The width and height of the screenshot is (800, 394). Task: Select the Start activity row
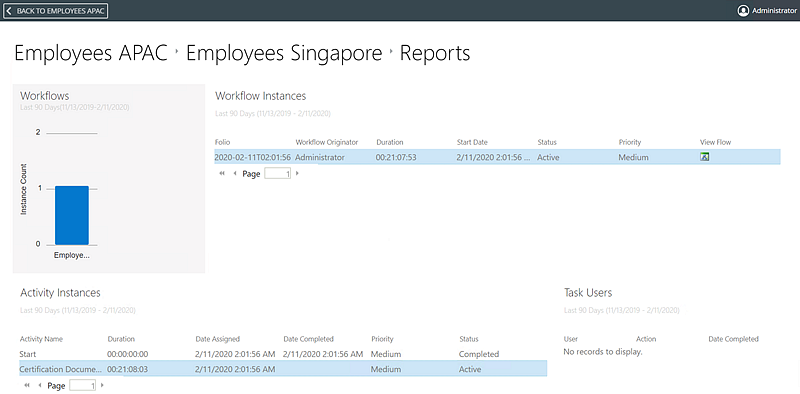coord(283,354)
